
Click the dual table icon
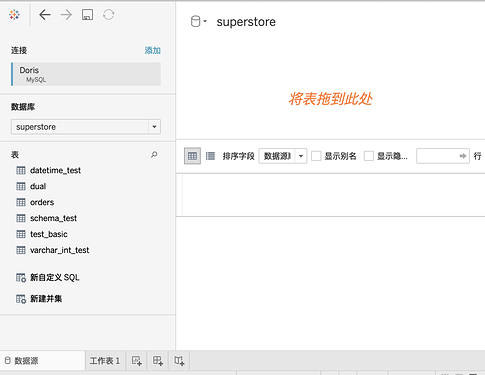(21, 186)
